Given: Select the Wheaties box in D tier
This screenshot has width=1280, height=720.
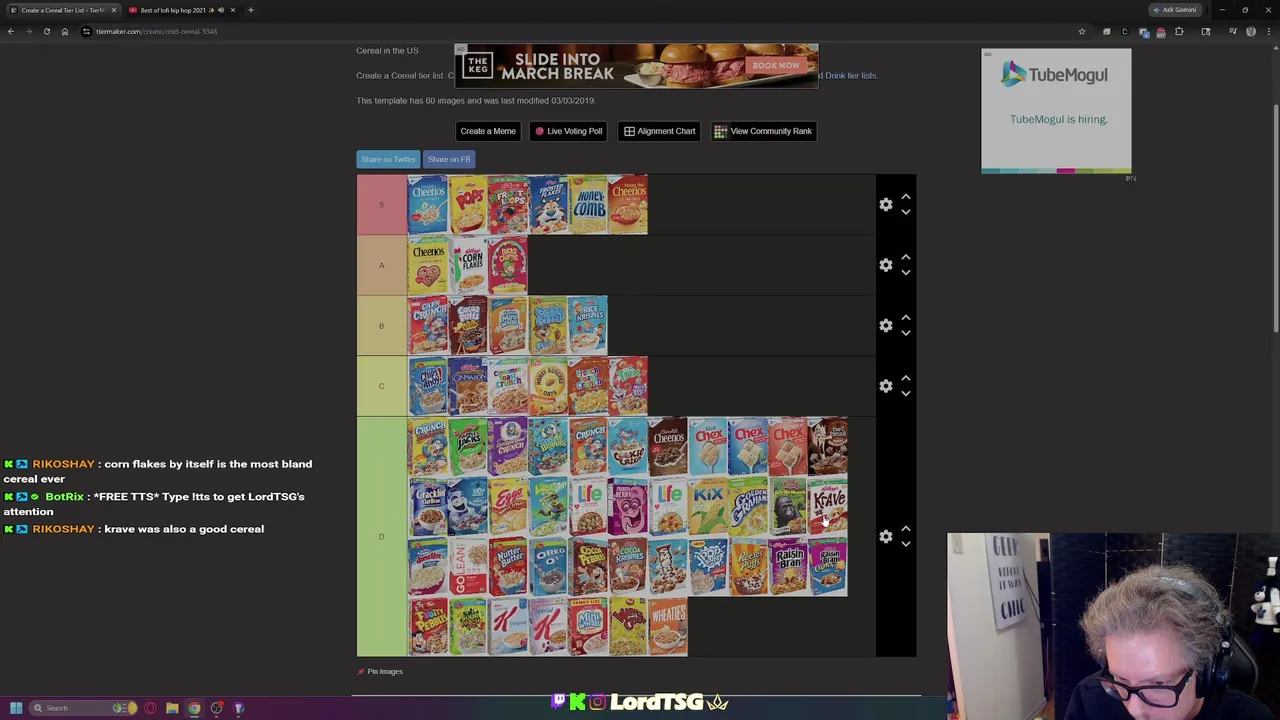Looking at the screenshot, I should [x=667, y=627].
